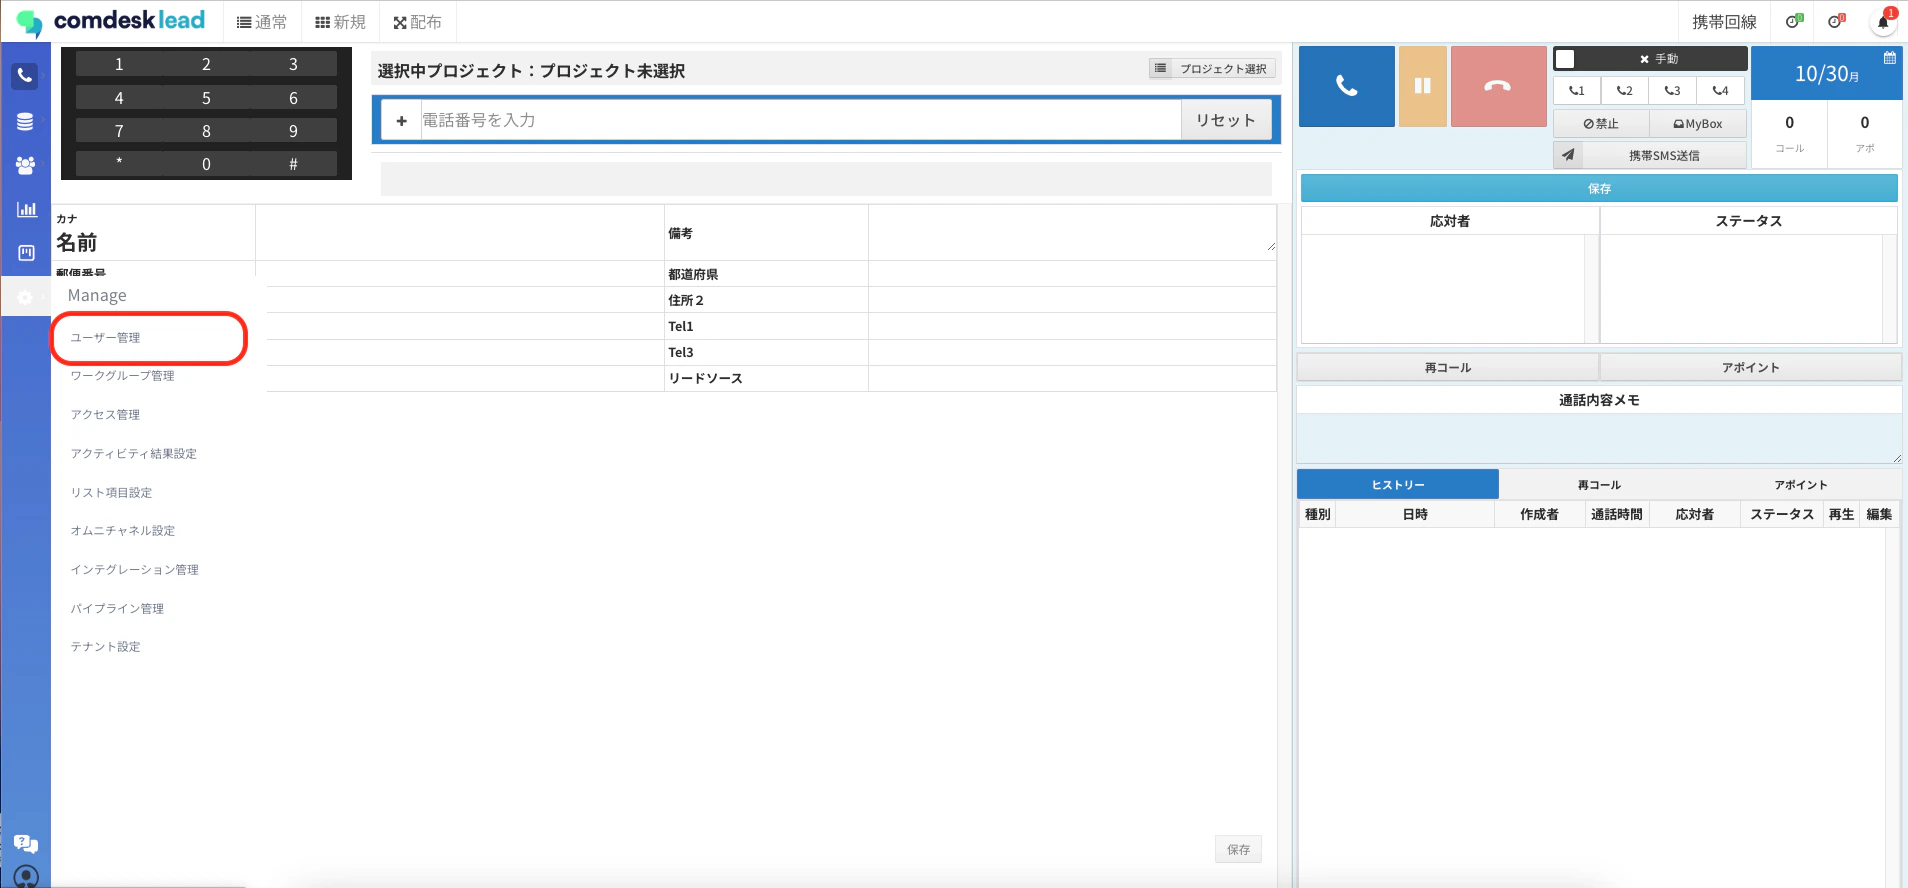This screenshot has width=1908, height=888.
Task: Click the paper plane send icon
Action: pos(1568,155)
